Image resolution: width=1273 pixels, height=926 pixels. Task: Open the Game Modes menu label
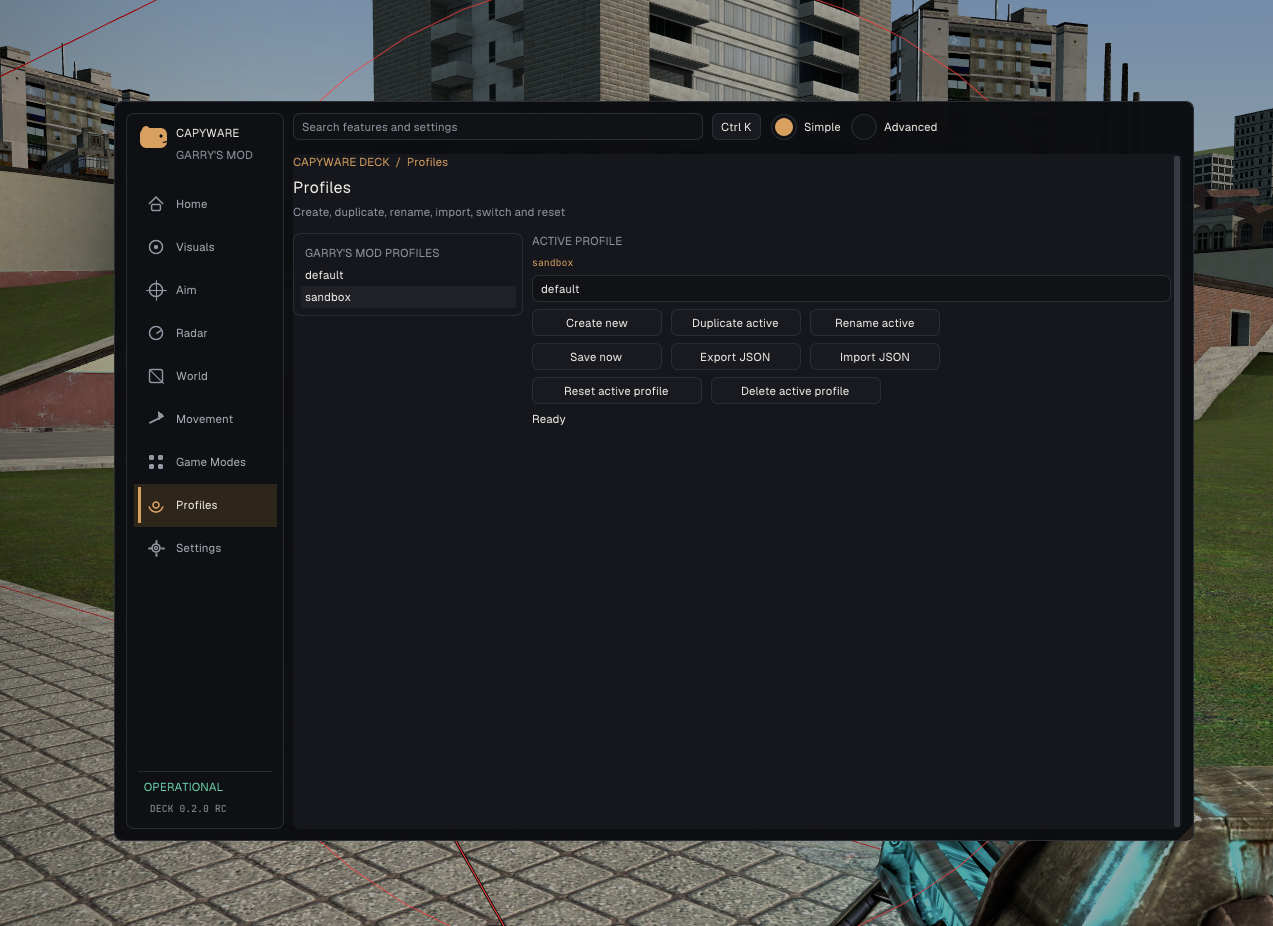pyautogui.click(x=210, y=462)
